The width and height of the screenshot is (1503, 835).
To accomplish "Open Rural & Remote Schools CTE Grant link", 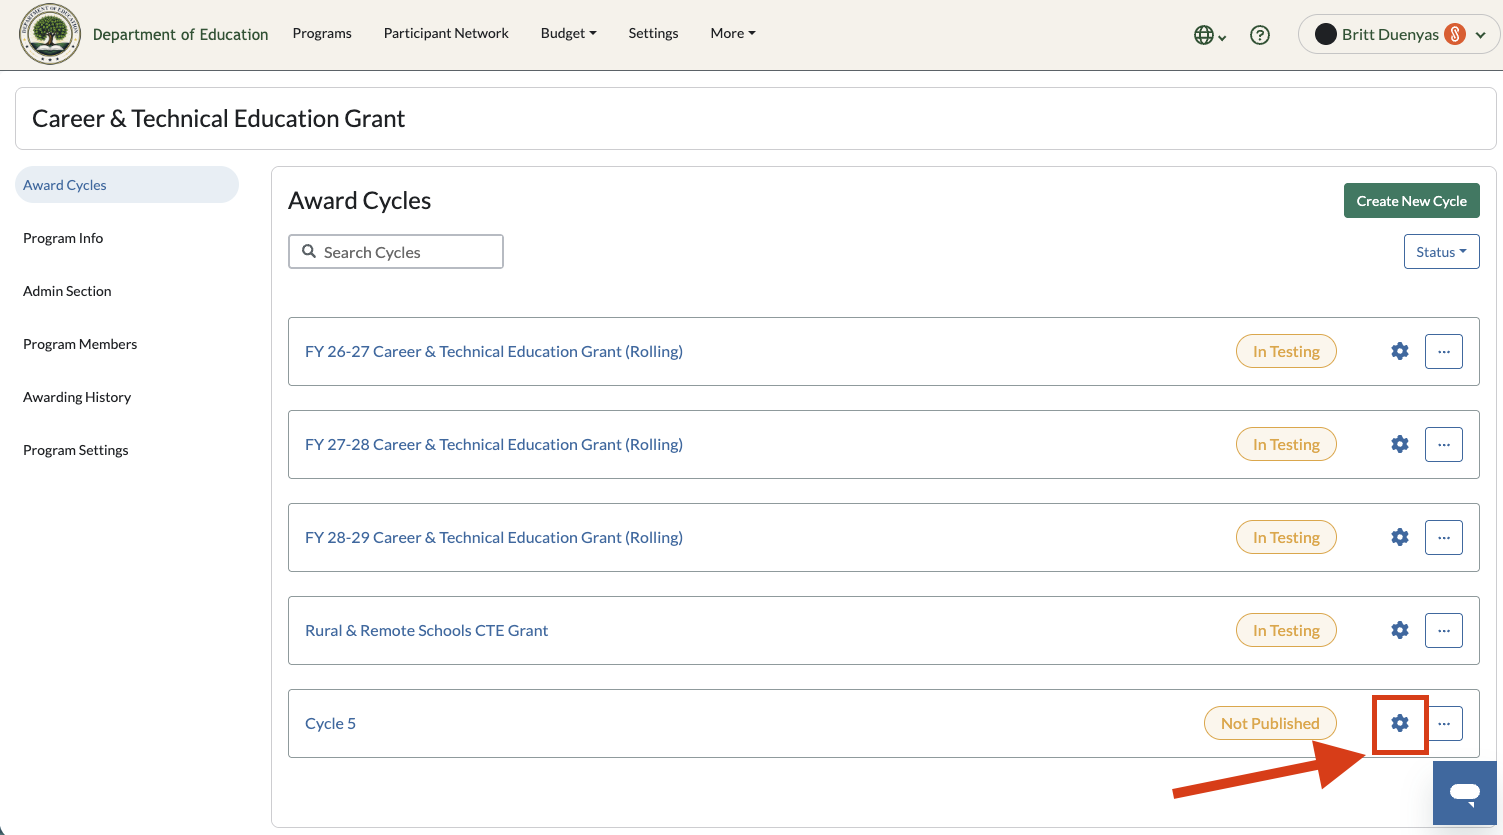I will 426,630.
